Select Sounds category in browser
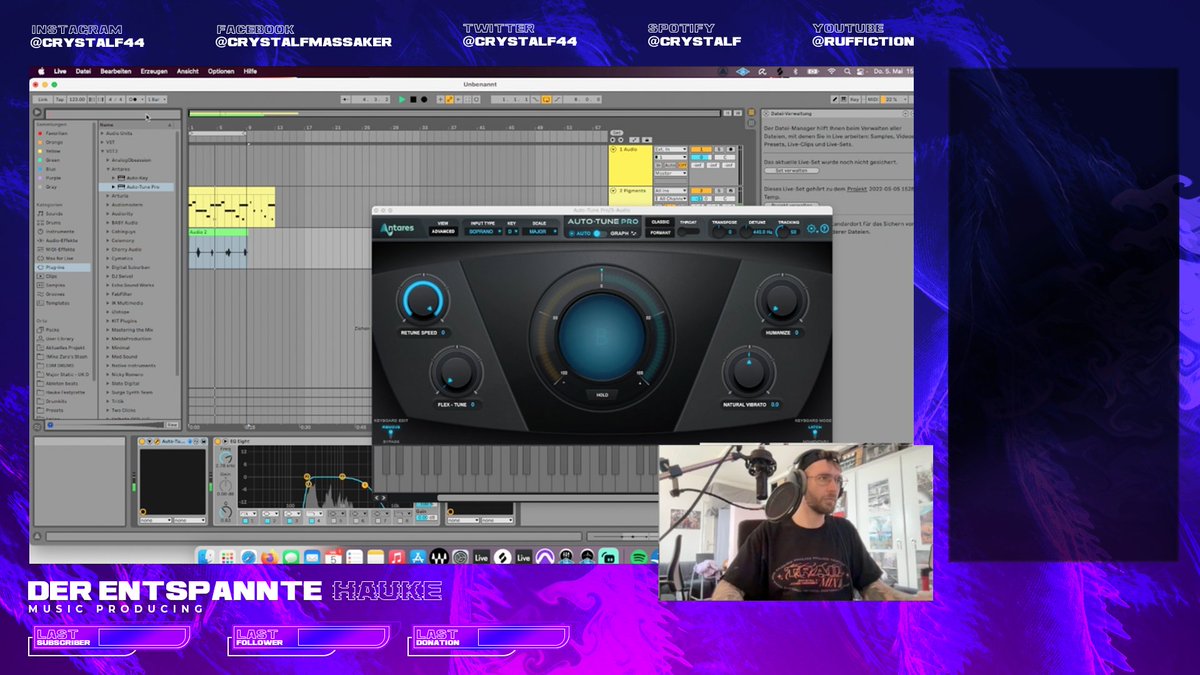Screen dimensions: 1200x675 (x=53, y=213)
